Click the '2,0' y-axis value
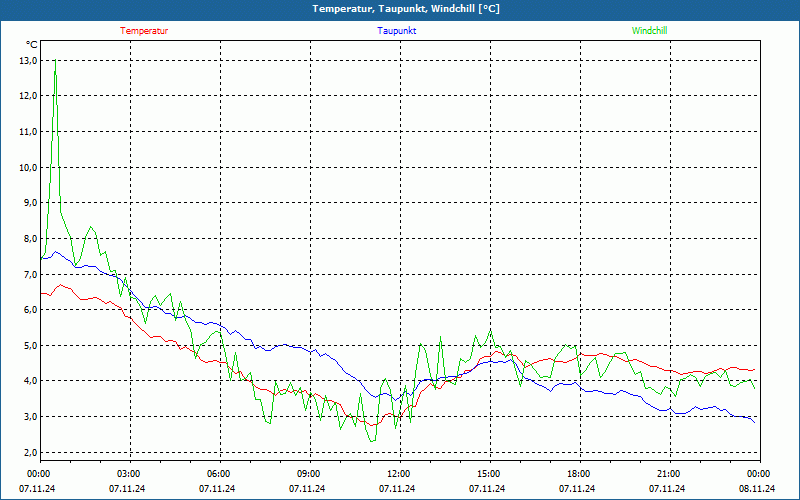This screenshot has height=500, width=800. pos(30,452)
